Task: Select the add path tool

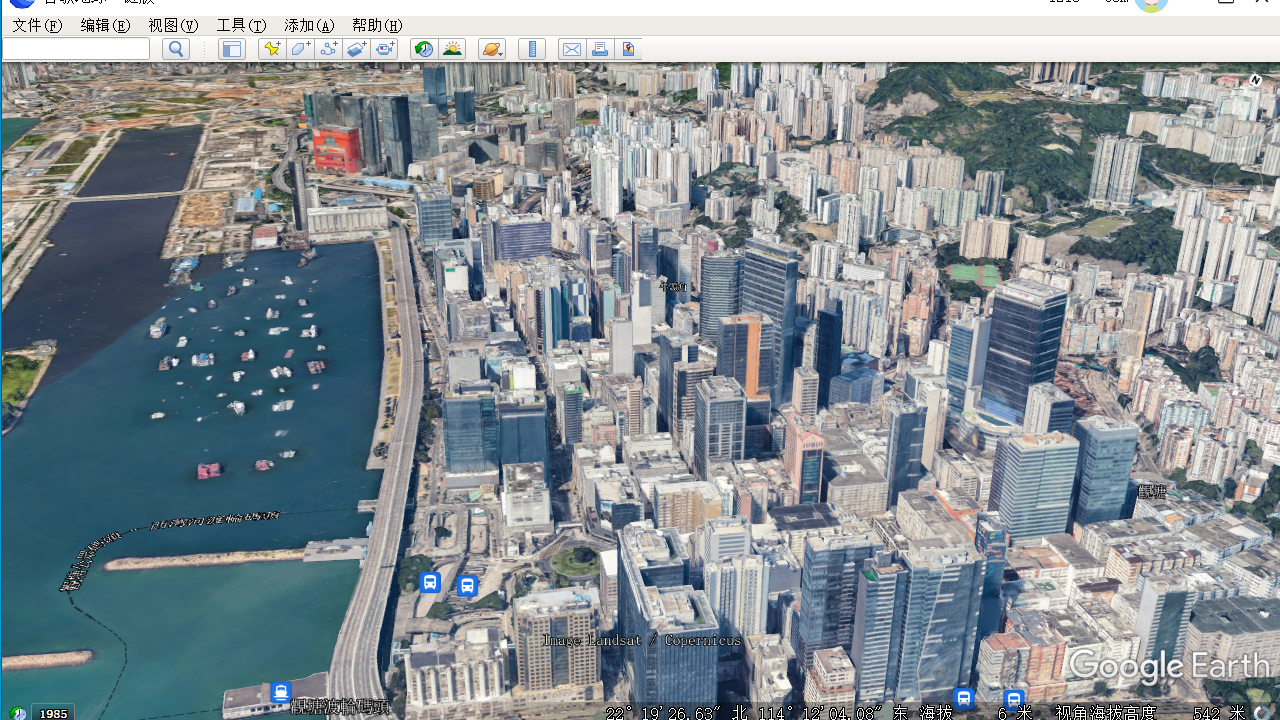Action: pos(328,49)
